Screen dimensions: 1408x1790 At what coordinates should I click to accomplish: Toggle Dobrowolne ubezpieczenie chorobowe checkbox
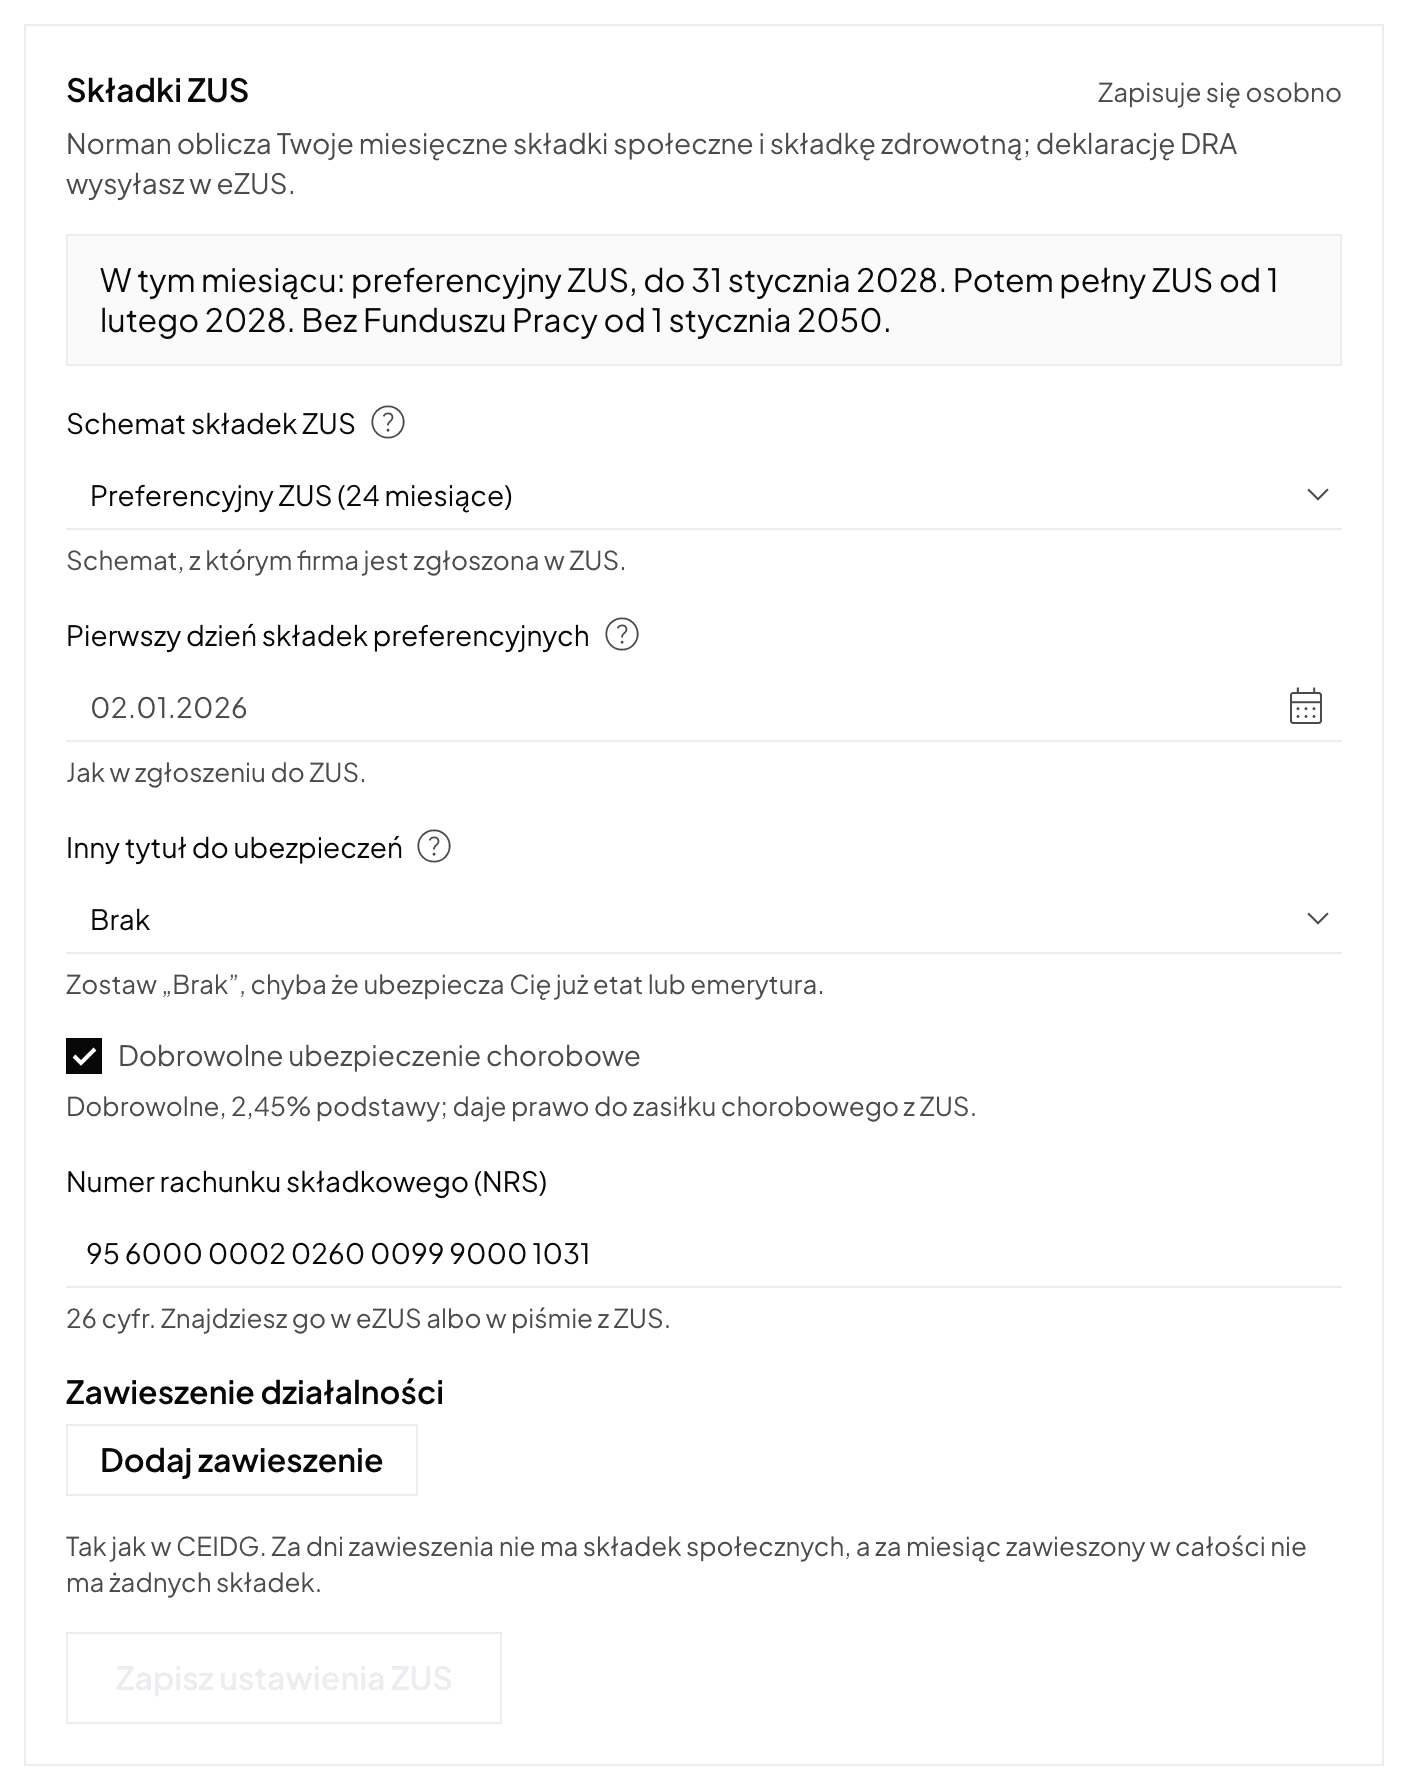point(84,1056)
